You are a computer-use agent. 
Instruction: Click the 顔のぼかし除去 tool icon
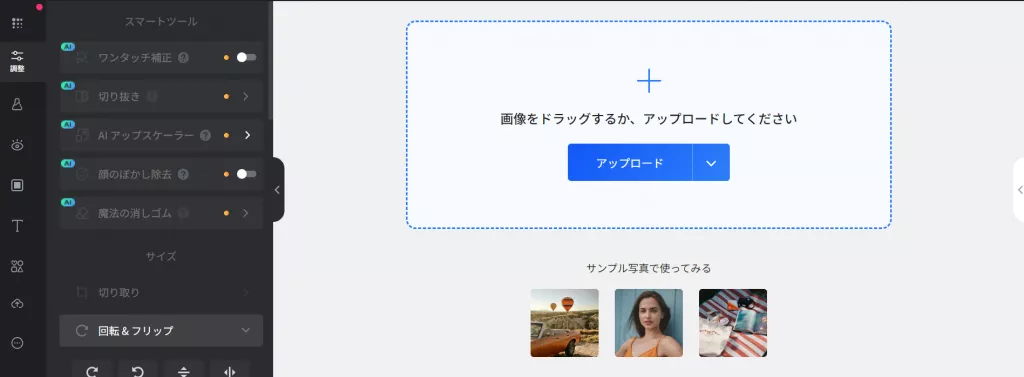coord(82,174)
